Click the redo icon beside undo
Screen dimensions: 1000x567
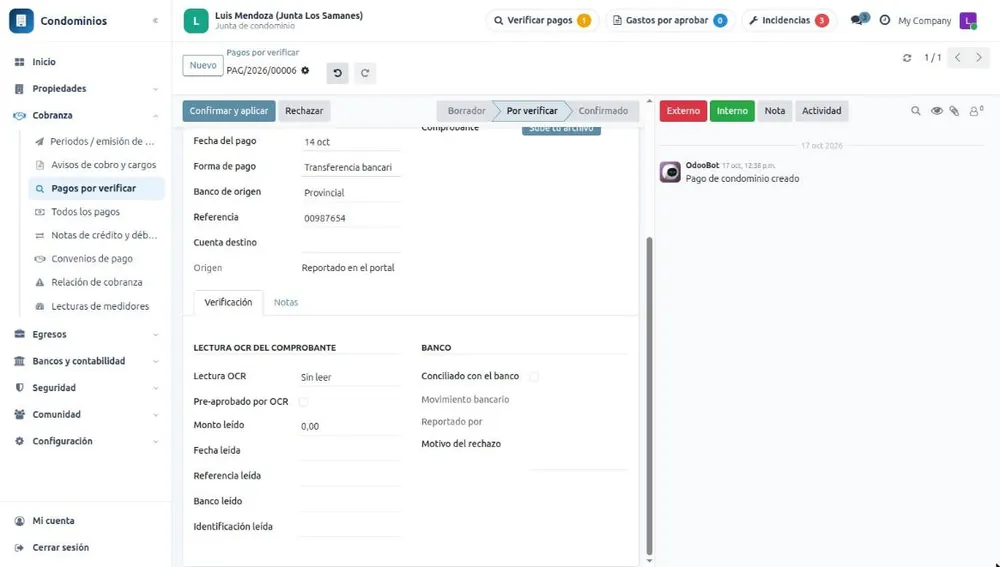(x=365, y=73)
